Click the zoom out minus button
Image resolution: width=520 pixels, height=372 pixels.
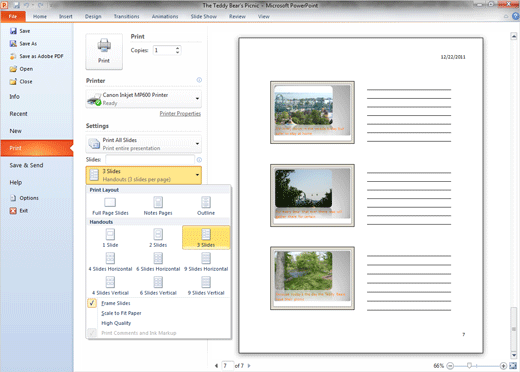click(x=450, y=366)
